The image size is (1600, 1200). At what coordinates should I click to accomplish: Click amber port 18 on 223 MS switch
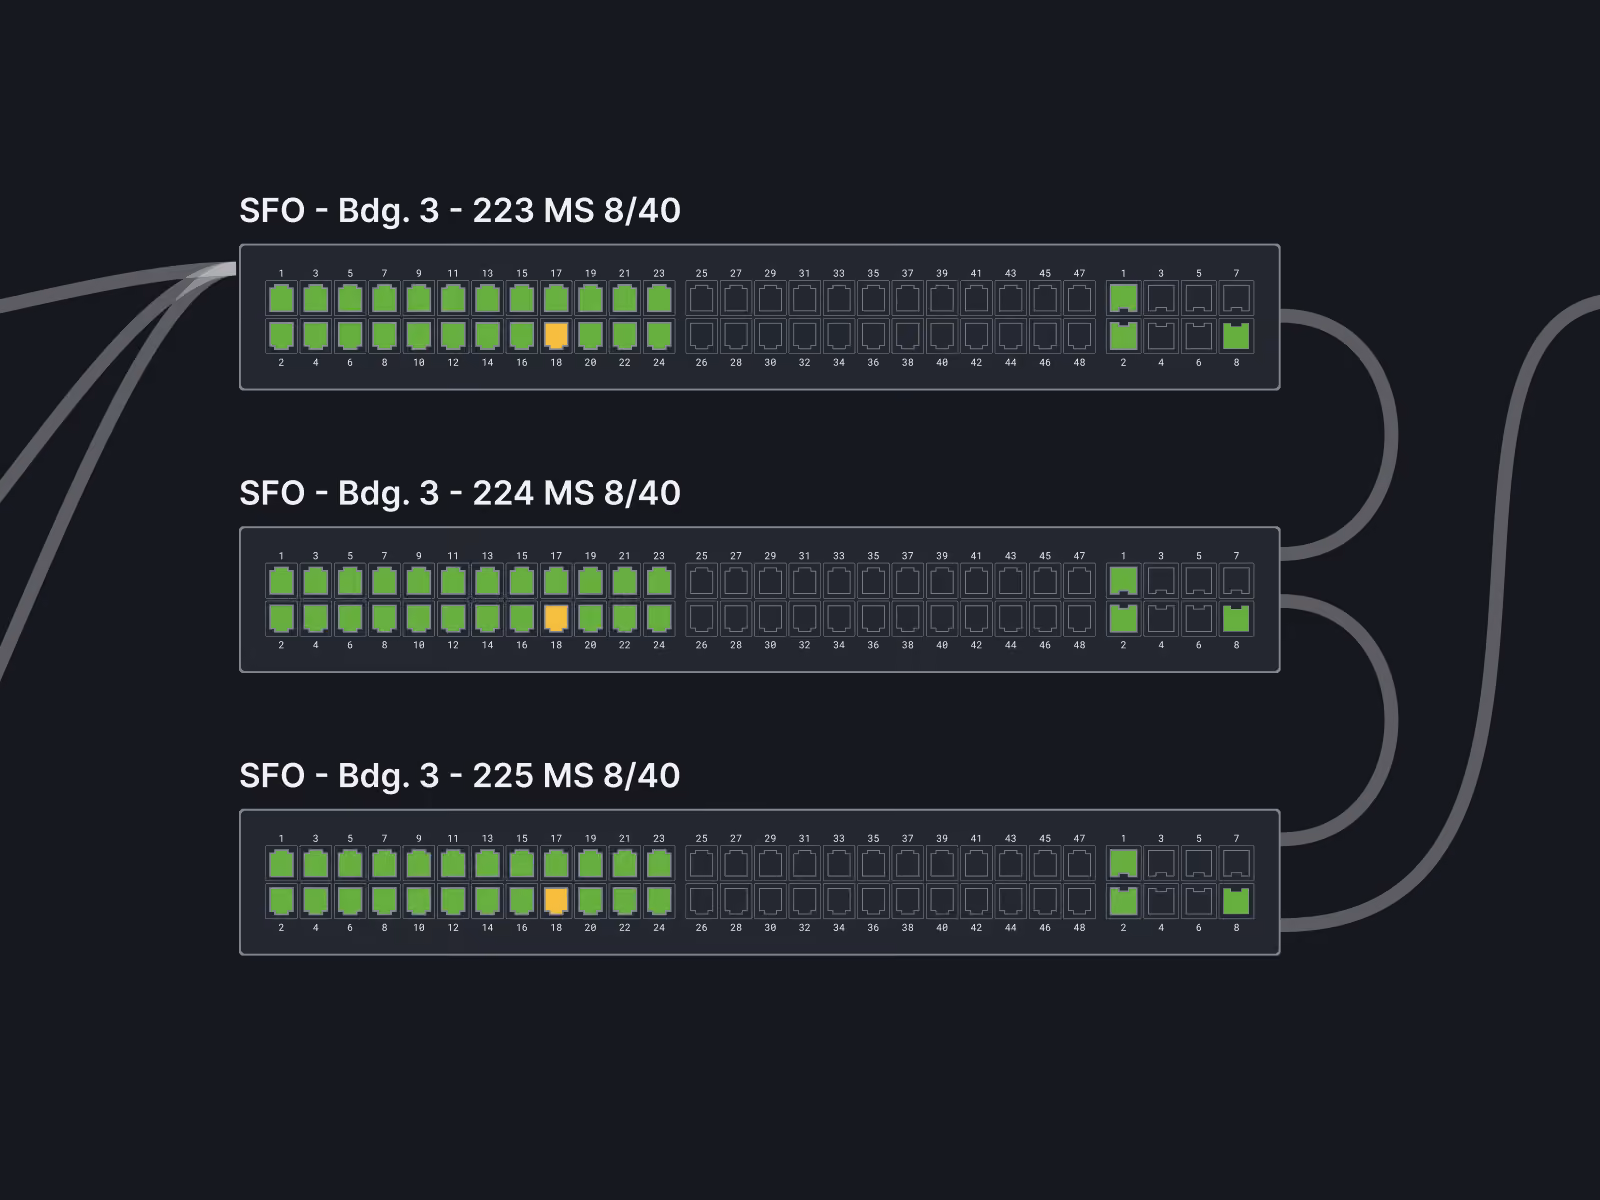(x=556, y=335)
